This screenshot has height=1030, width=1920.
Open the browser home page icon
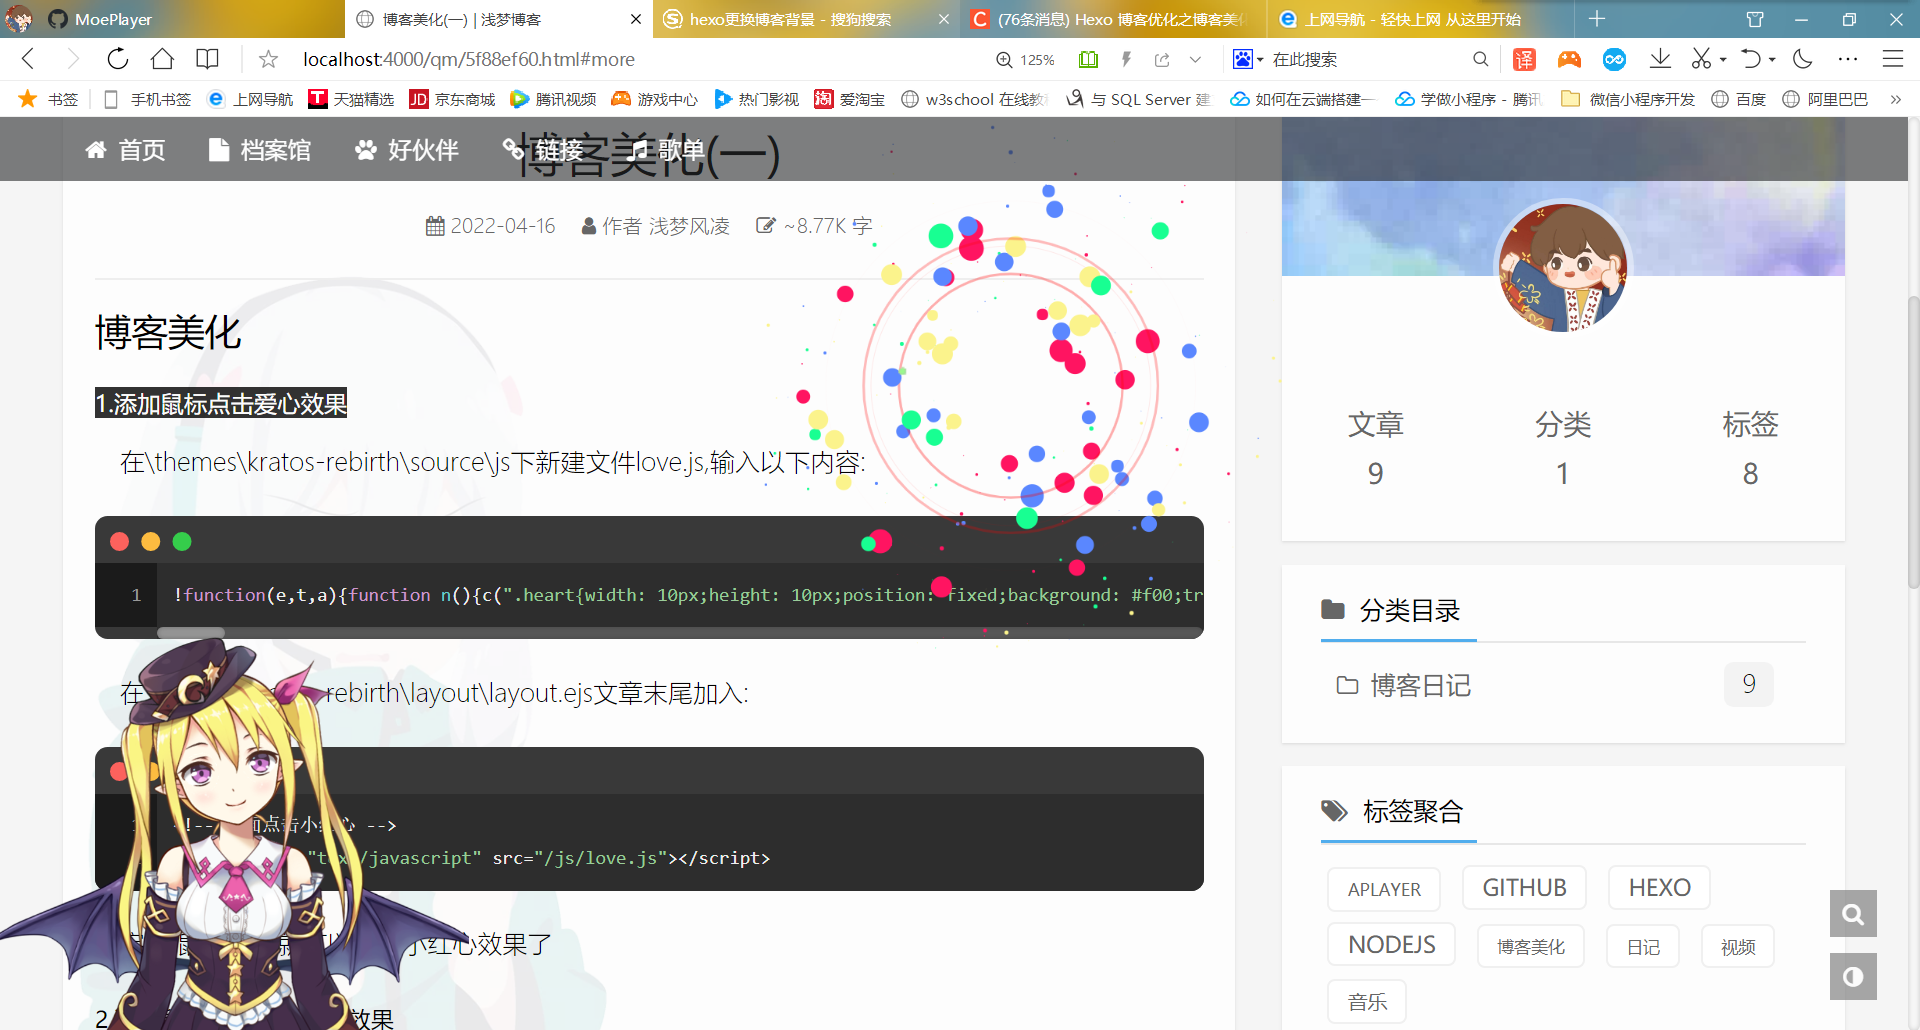162,59
